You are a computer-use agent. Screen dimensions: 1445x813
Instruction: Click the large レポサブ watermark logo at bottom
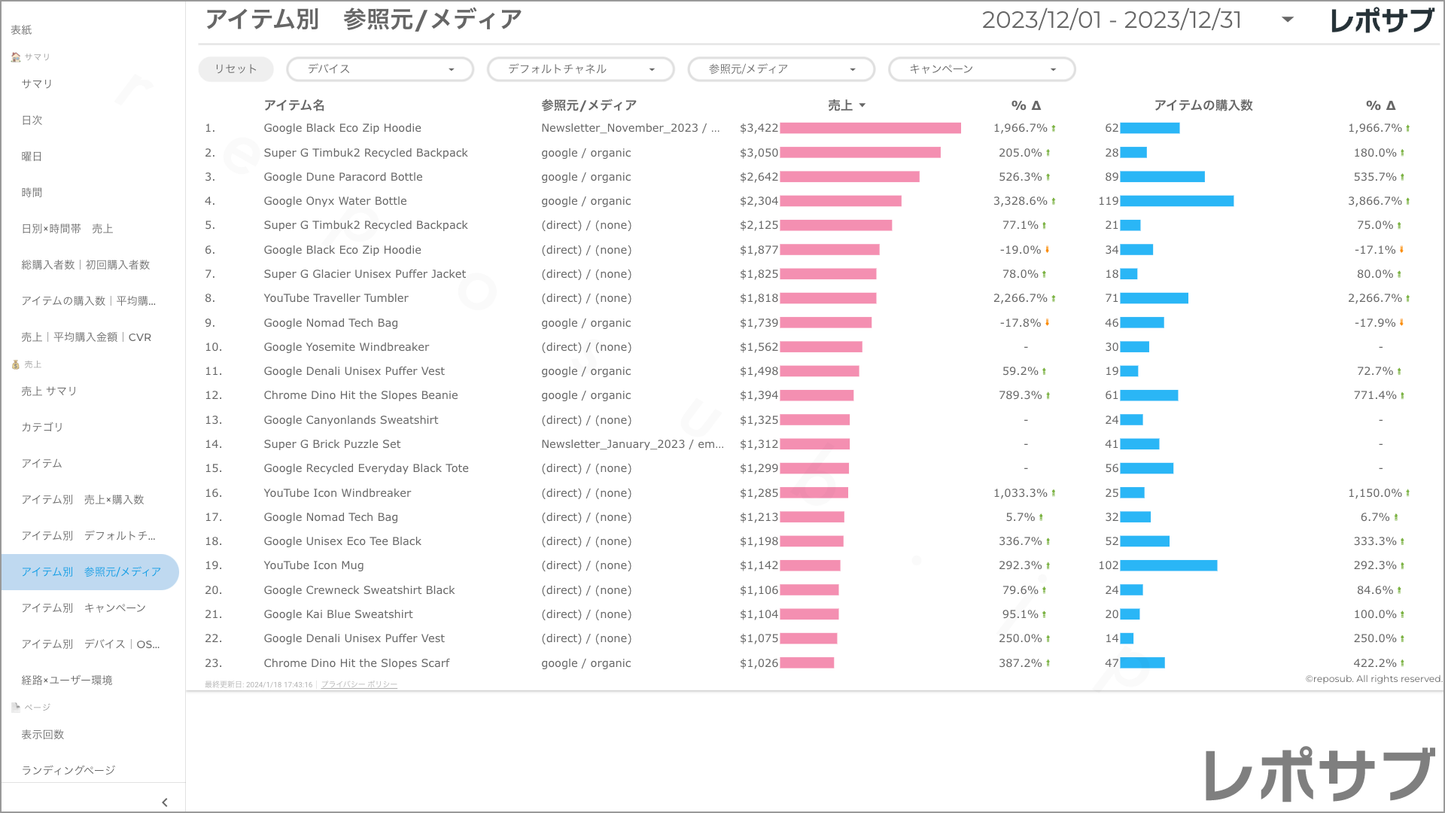pos(1318,774)
